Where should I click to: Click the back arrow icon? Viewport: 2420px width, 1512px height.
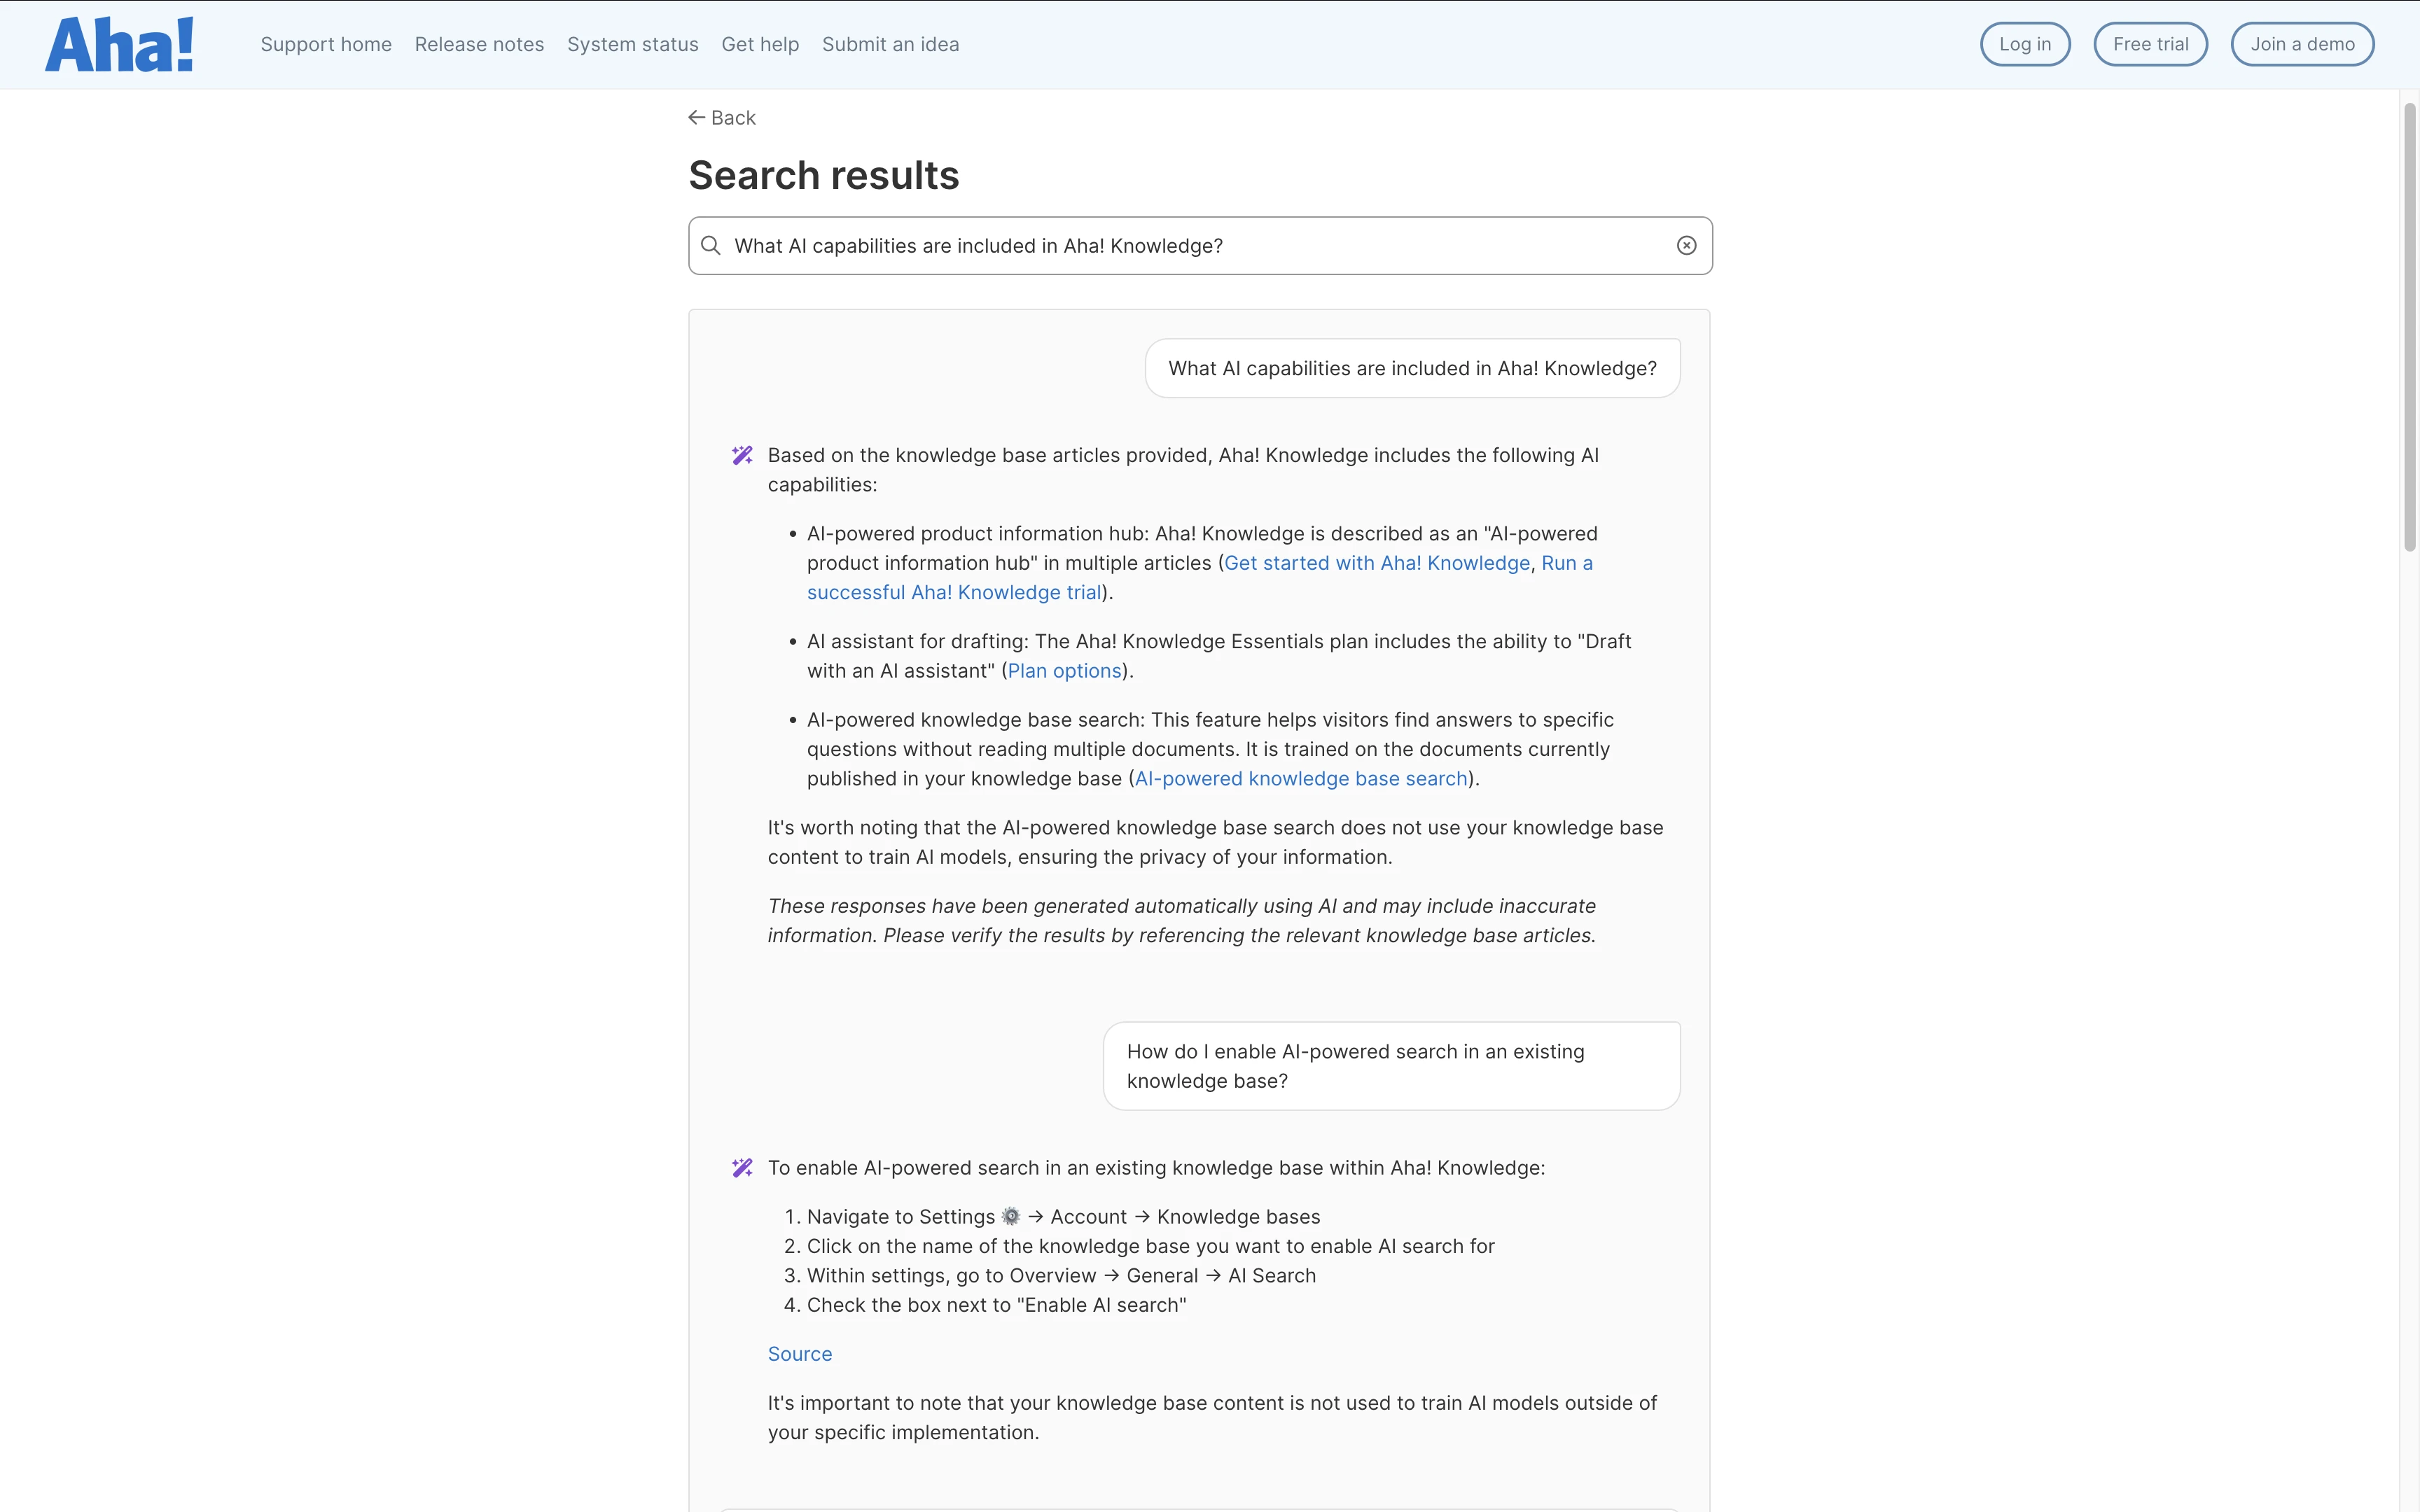[697, 118]
